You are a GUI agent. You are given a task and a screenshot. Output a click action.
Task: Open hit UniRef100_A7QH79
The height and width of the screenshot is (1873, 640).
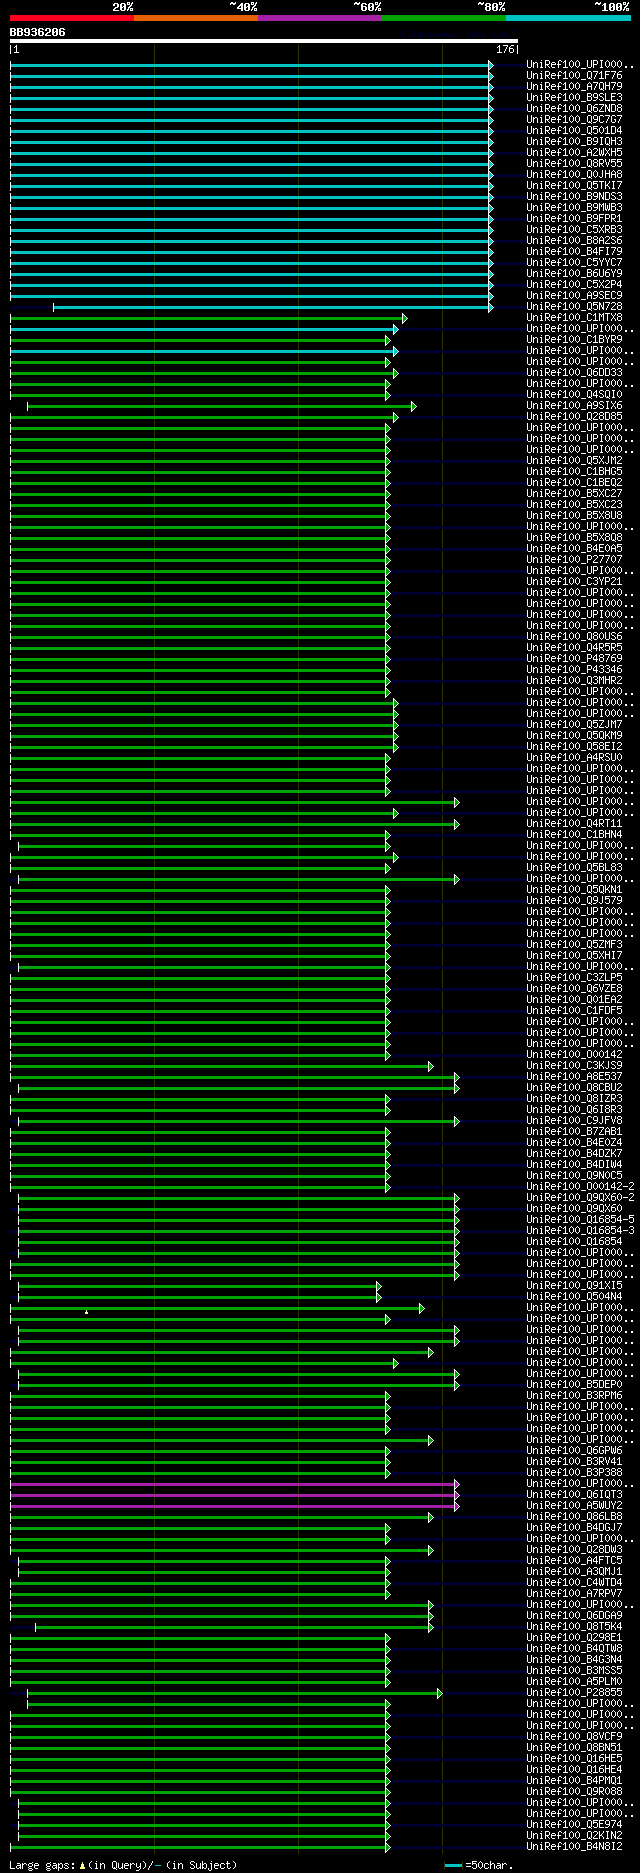tap(574, 87)
